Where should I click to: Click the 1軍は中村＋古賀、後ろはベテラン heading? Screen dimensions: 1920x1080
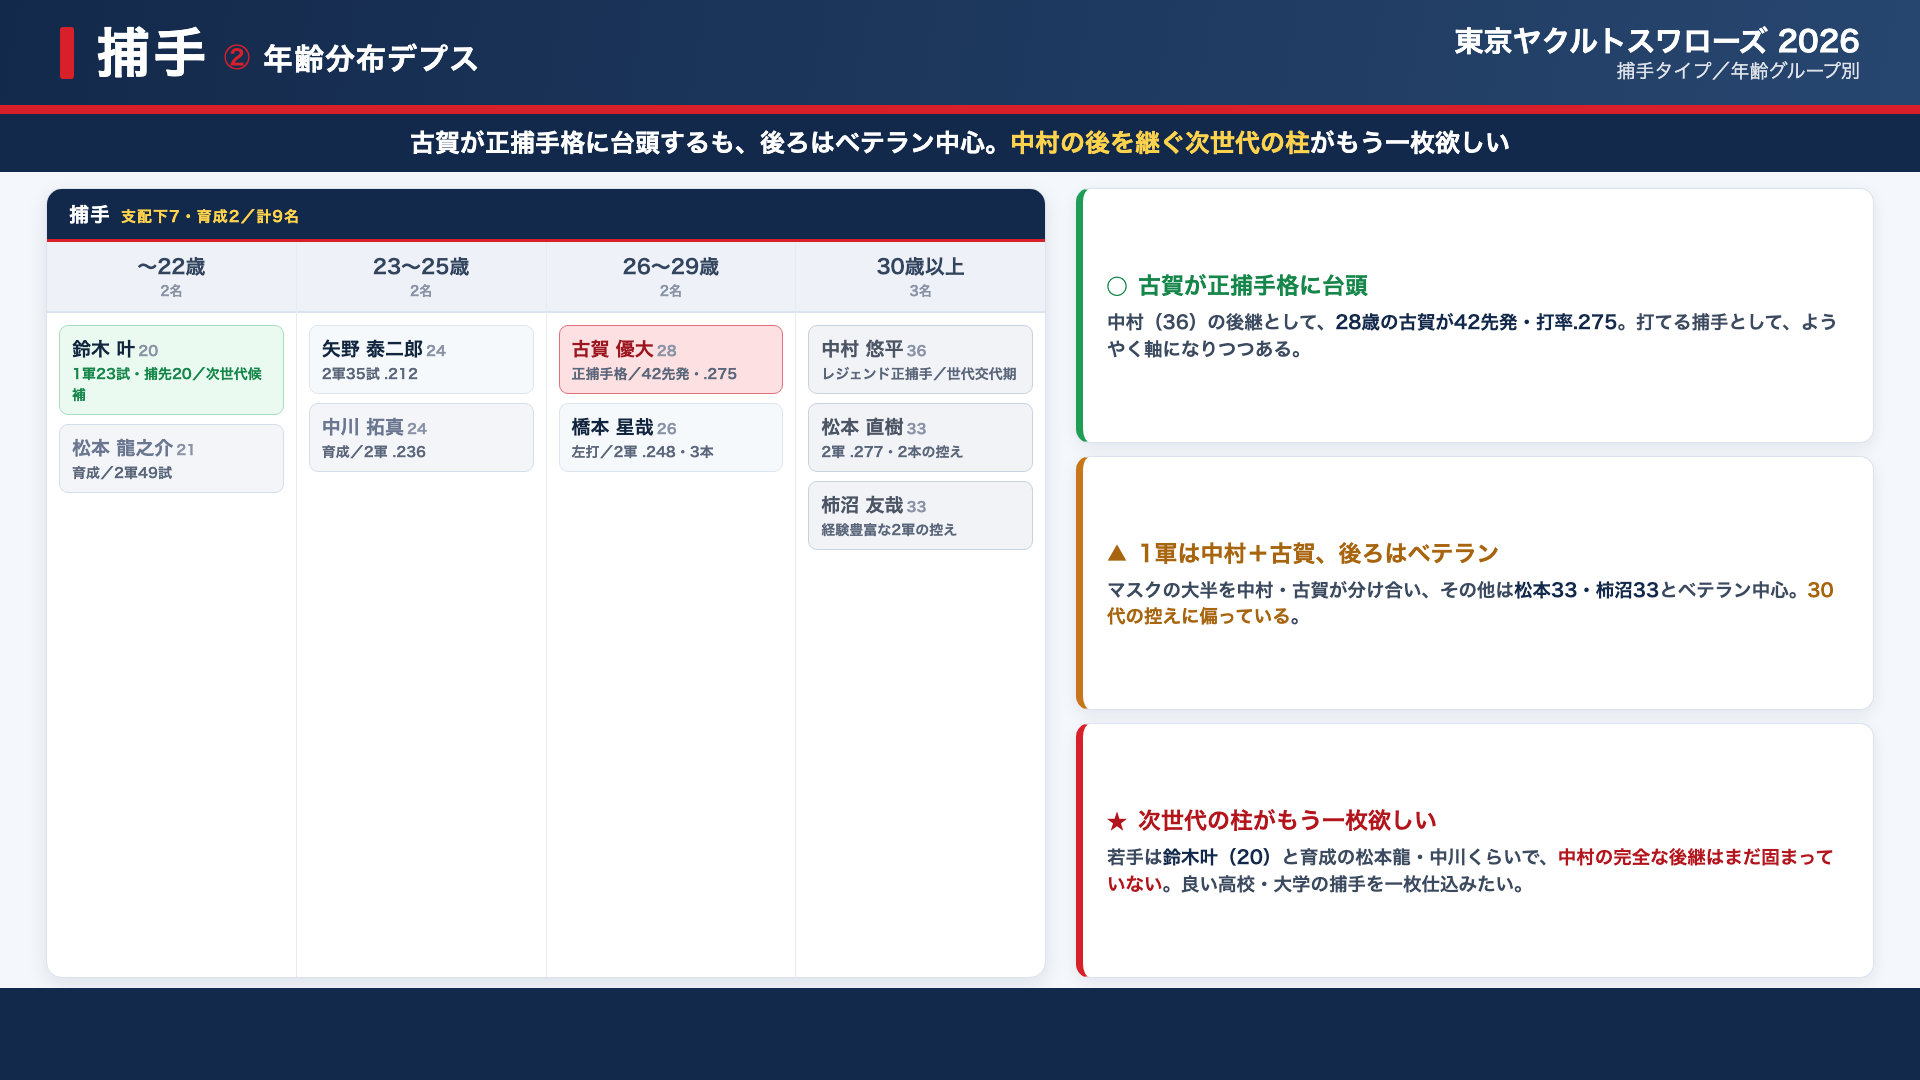click(x=1319, y=553)
